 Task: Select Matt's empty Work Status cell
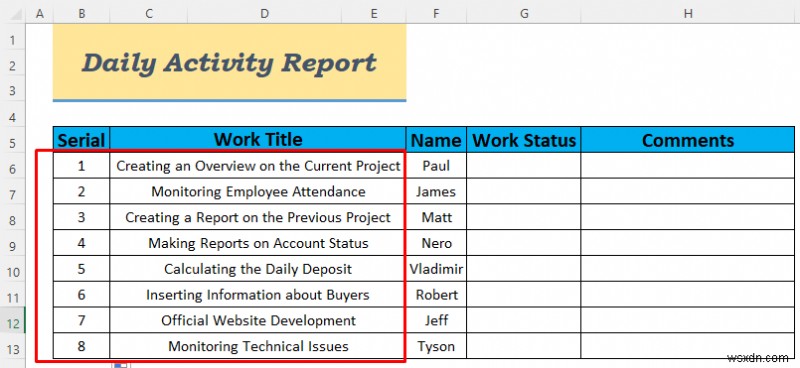[524, 217]
